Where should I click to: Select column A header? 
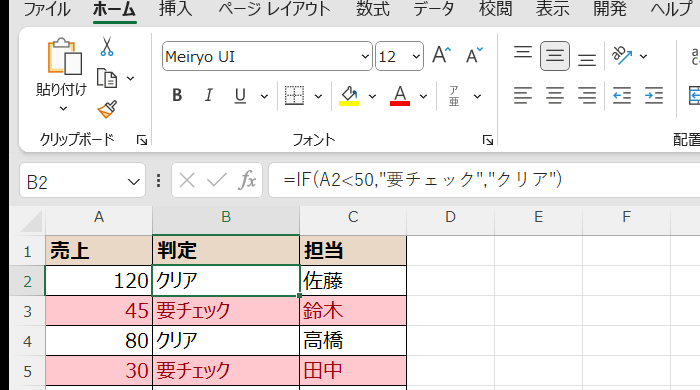99,217
